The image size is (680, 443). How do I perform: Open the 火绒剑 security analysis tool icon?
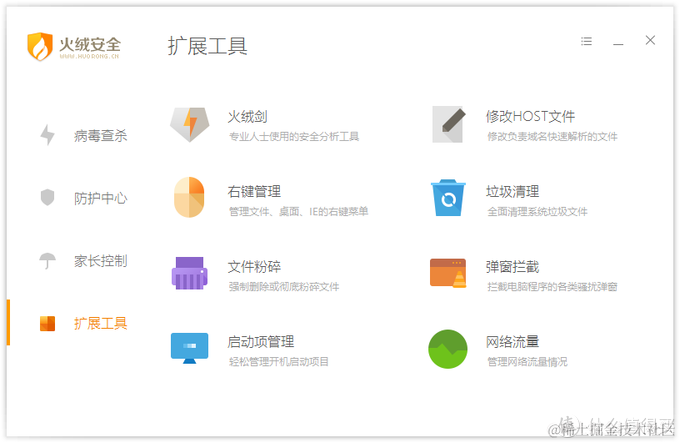point(190,125)
